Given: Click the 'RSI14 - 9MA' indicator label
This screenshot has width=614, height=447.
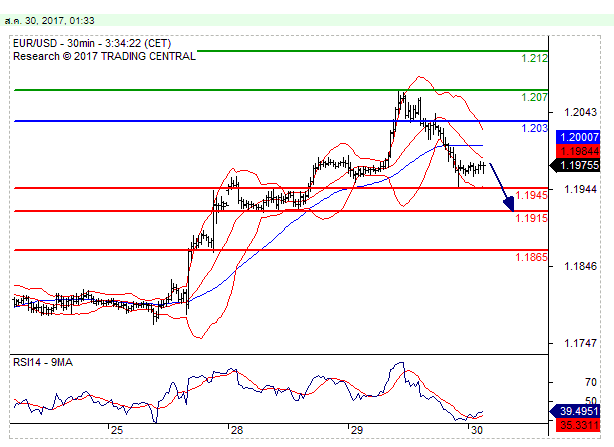Looking at the screenshot, I should click(43, 362).
